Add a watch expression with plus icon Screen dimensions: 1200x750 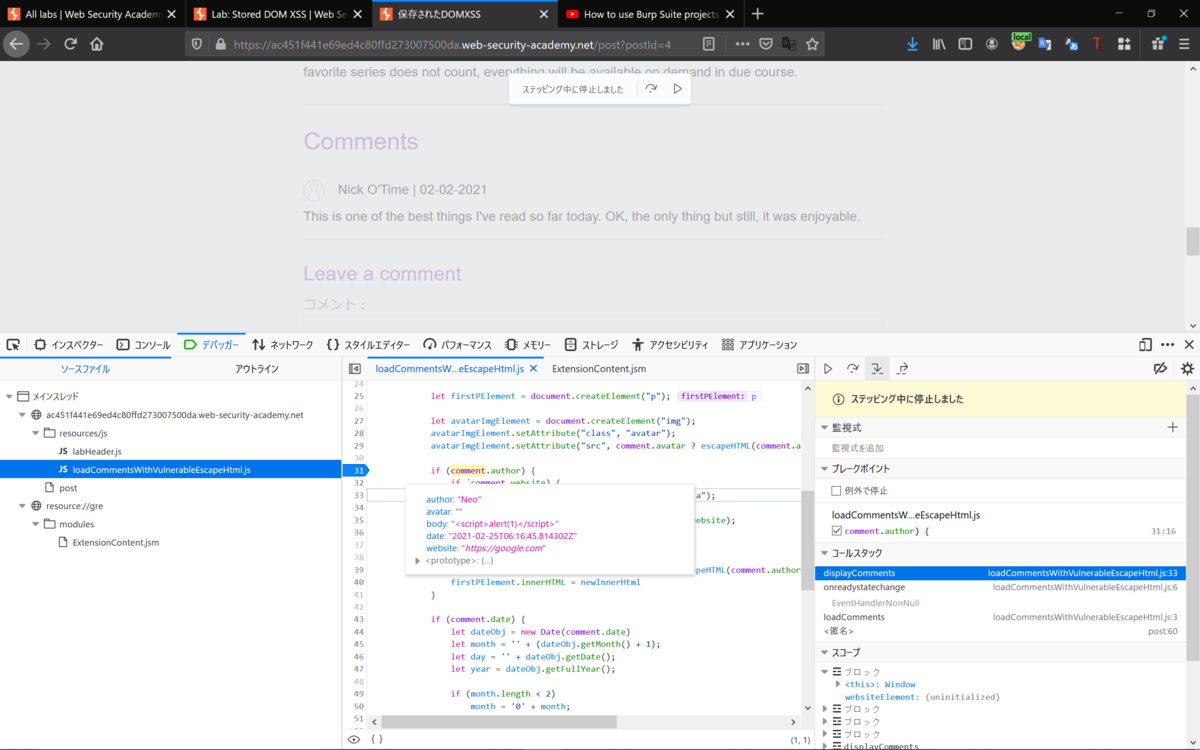[x=1173, y=427]
